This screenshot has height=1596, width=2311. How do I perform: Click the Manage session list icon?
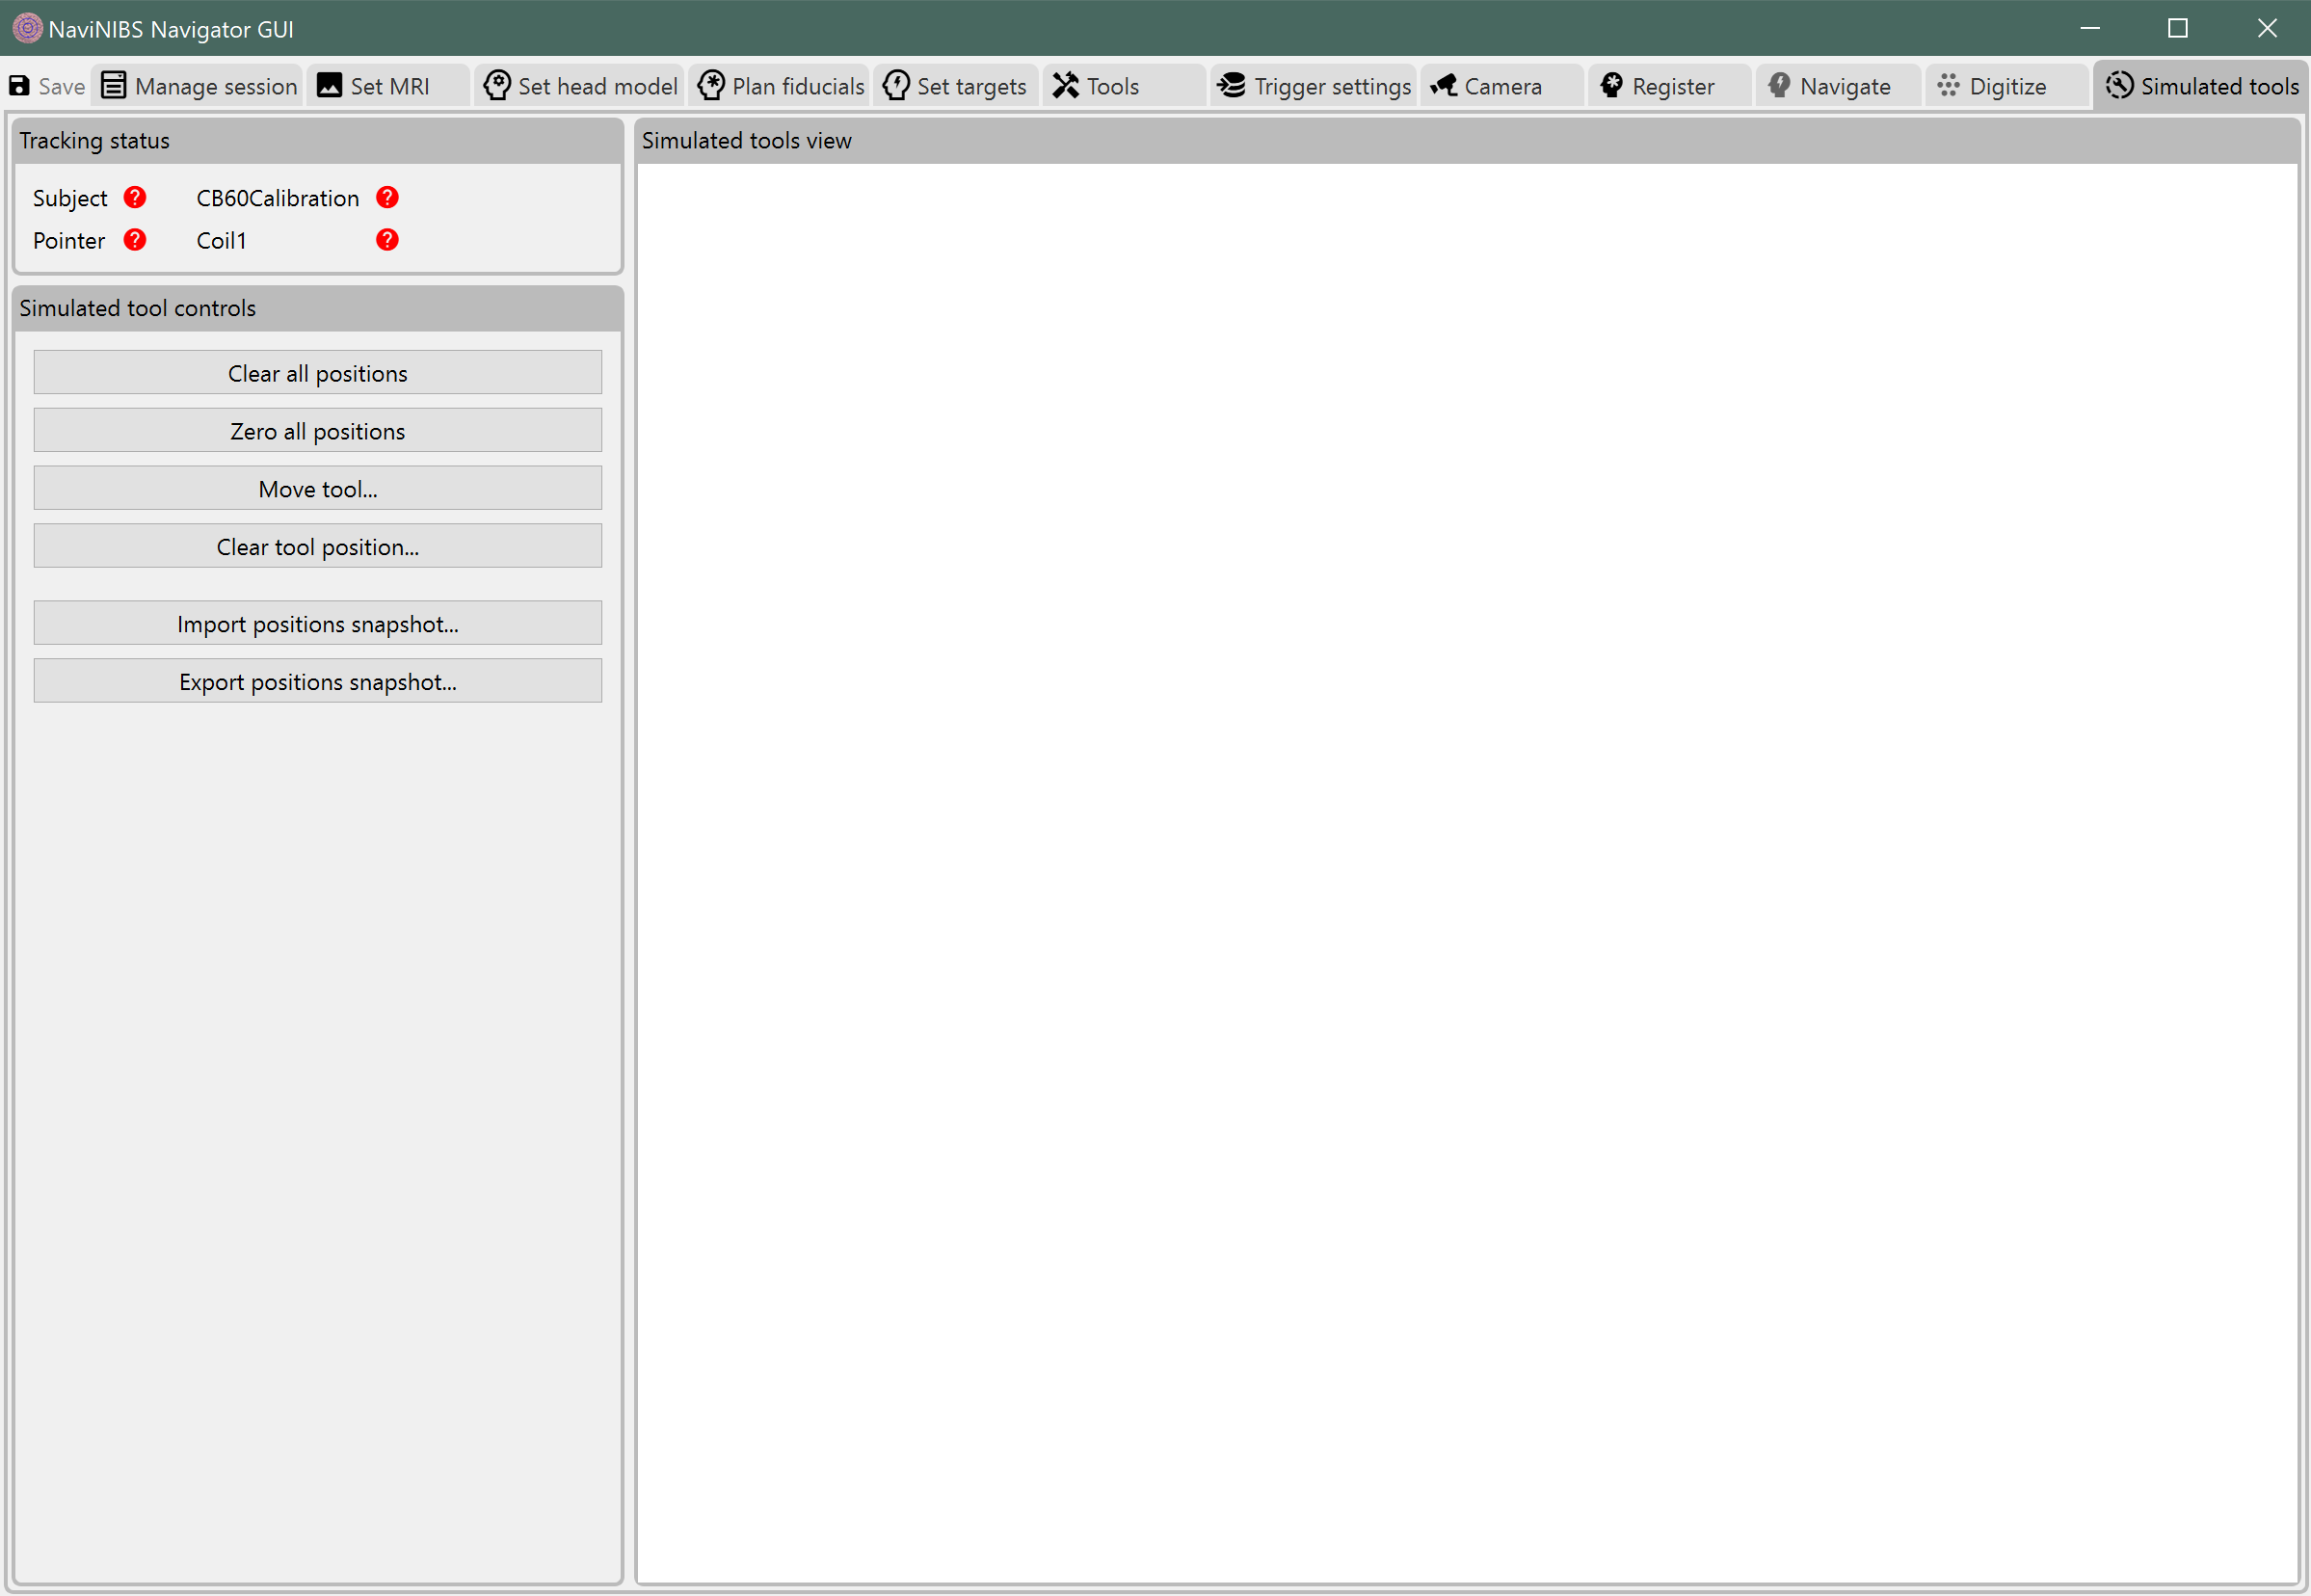pyautogui.click(x=114, y=86)
